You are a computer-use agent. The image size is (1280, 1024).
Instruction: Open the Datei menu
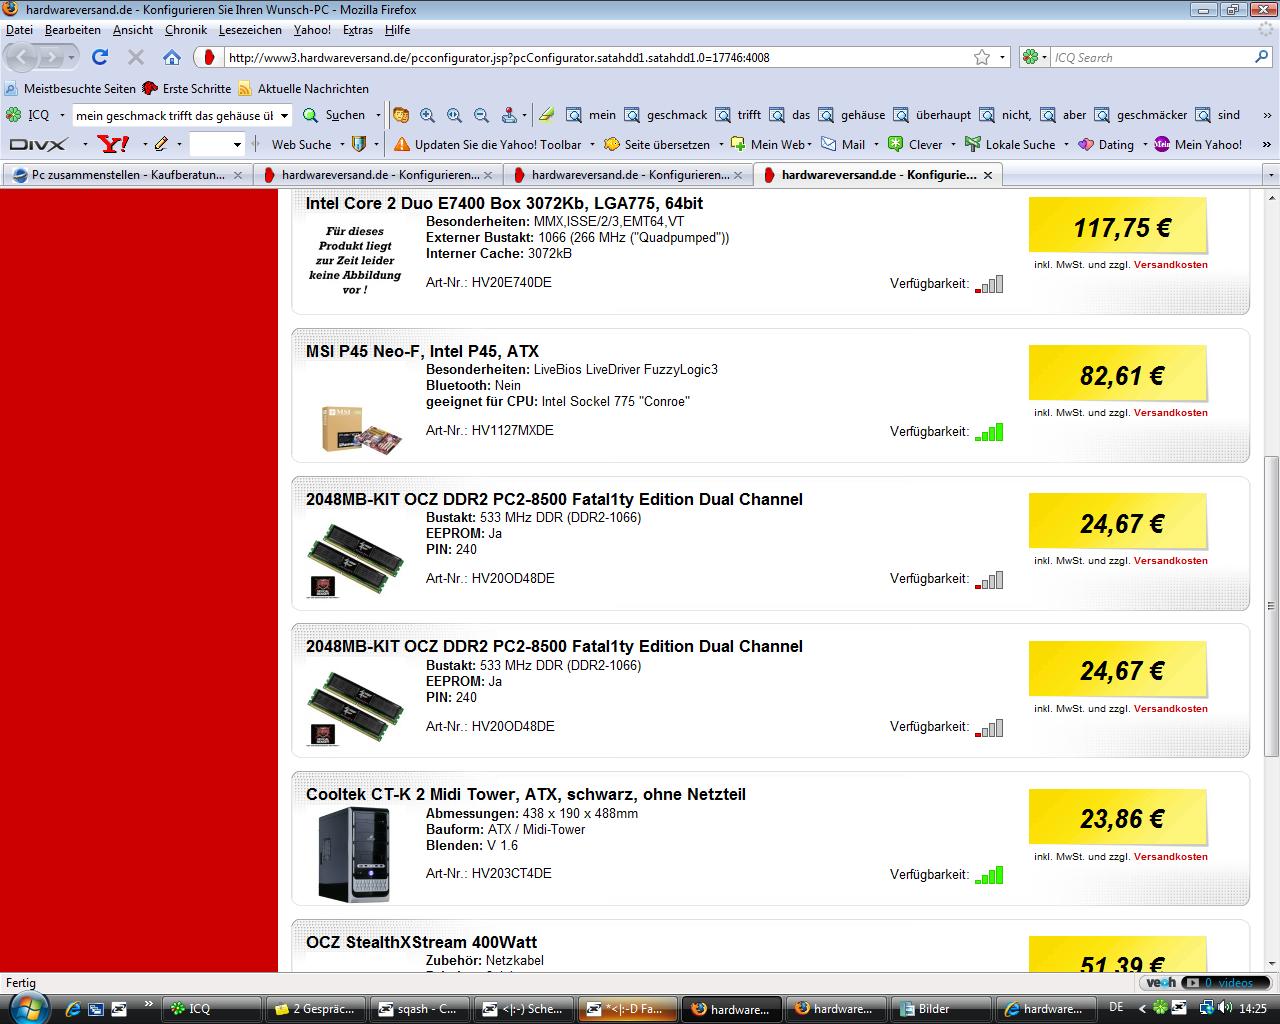coord(19,30)
